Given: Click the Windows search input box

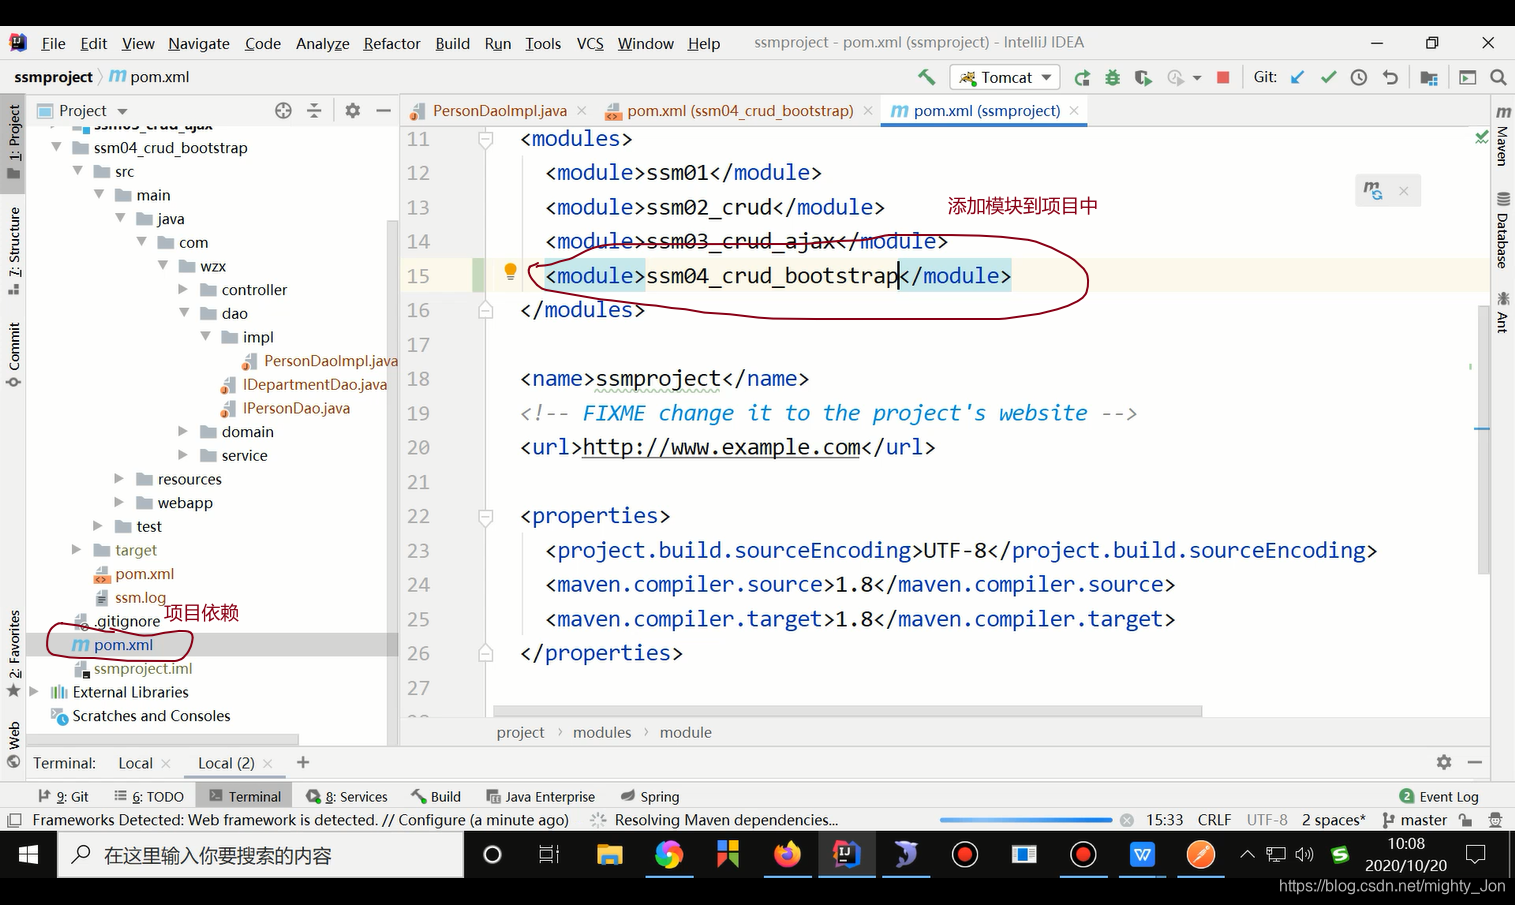Looking at the screenshot, I should pos(260,855).
